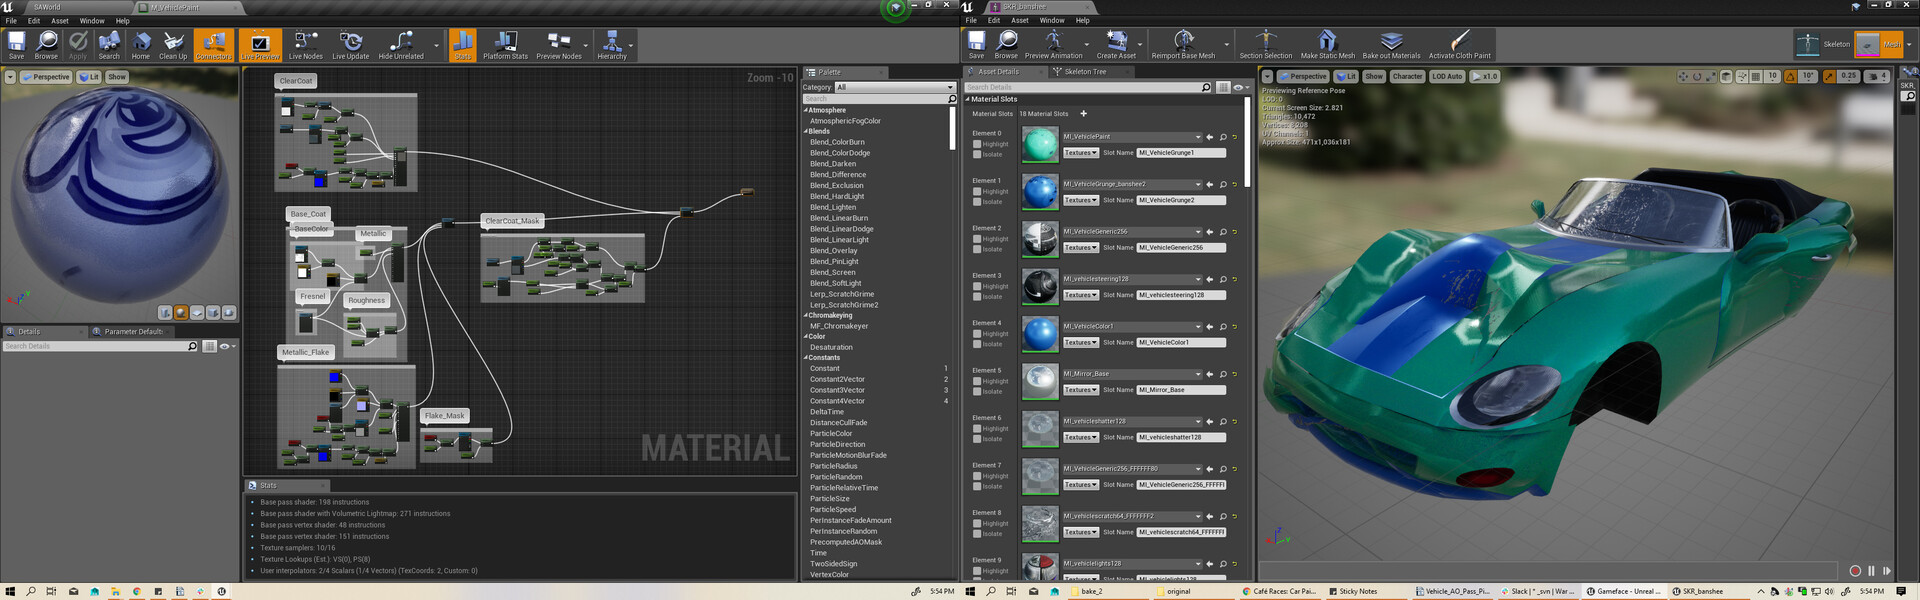Tick Isolate for Element 4
Image resolution: width=1920 pixels, height=600 pixels.
[x=977, y=344]
